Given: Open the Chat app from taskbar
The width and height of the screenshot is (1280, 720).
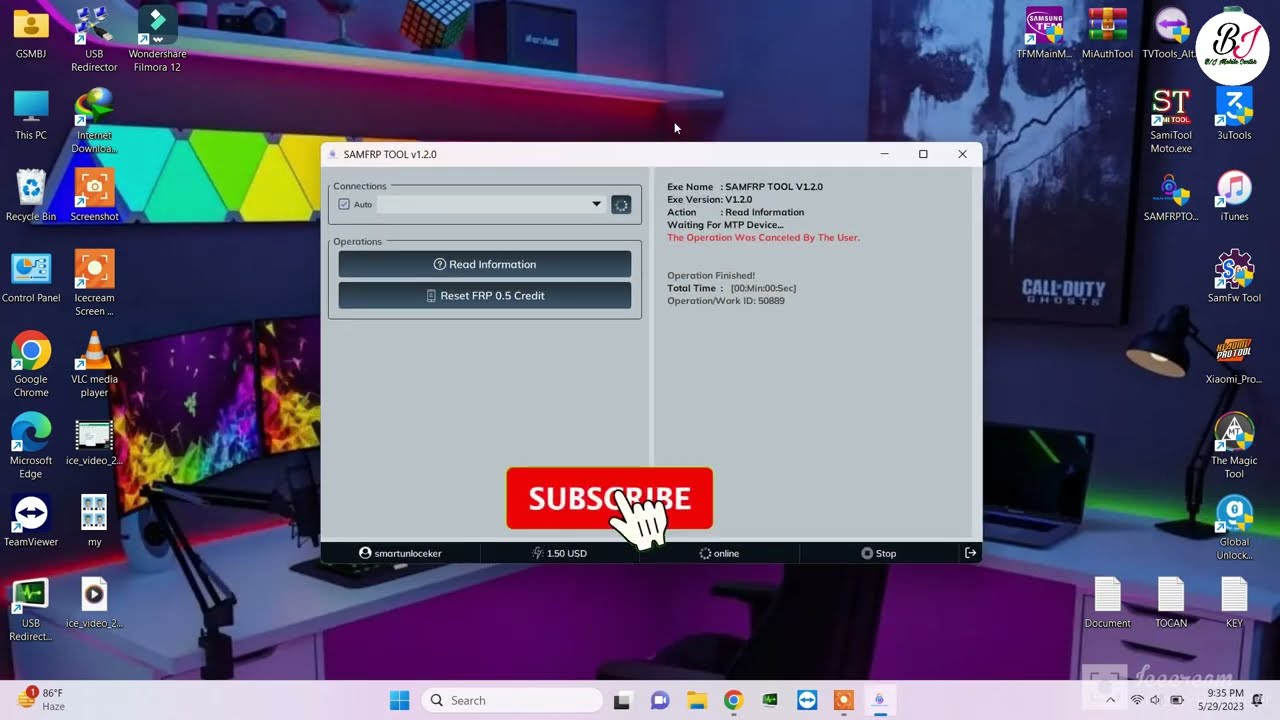Looking at the screenshot, I should click(659, 700).
